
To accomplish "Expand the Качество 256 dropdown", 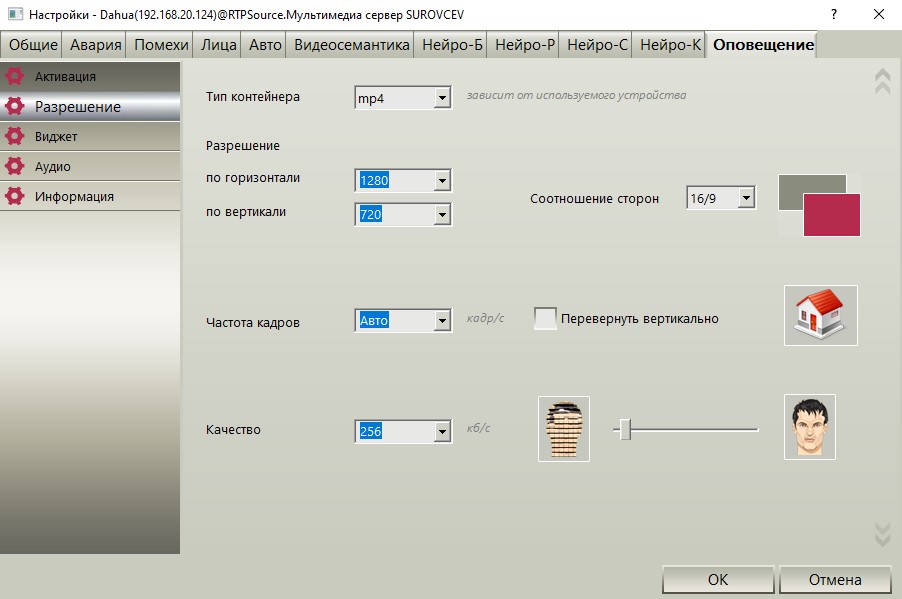I will point(442,431).
